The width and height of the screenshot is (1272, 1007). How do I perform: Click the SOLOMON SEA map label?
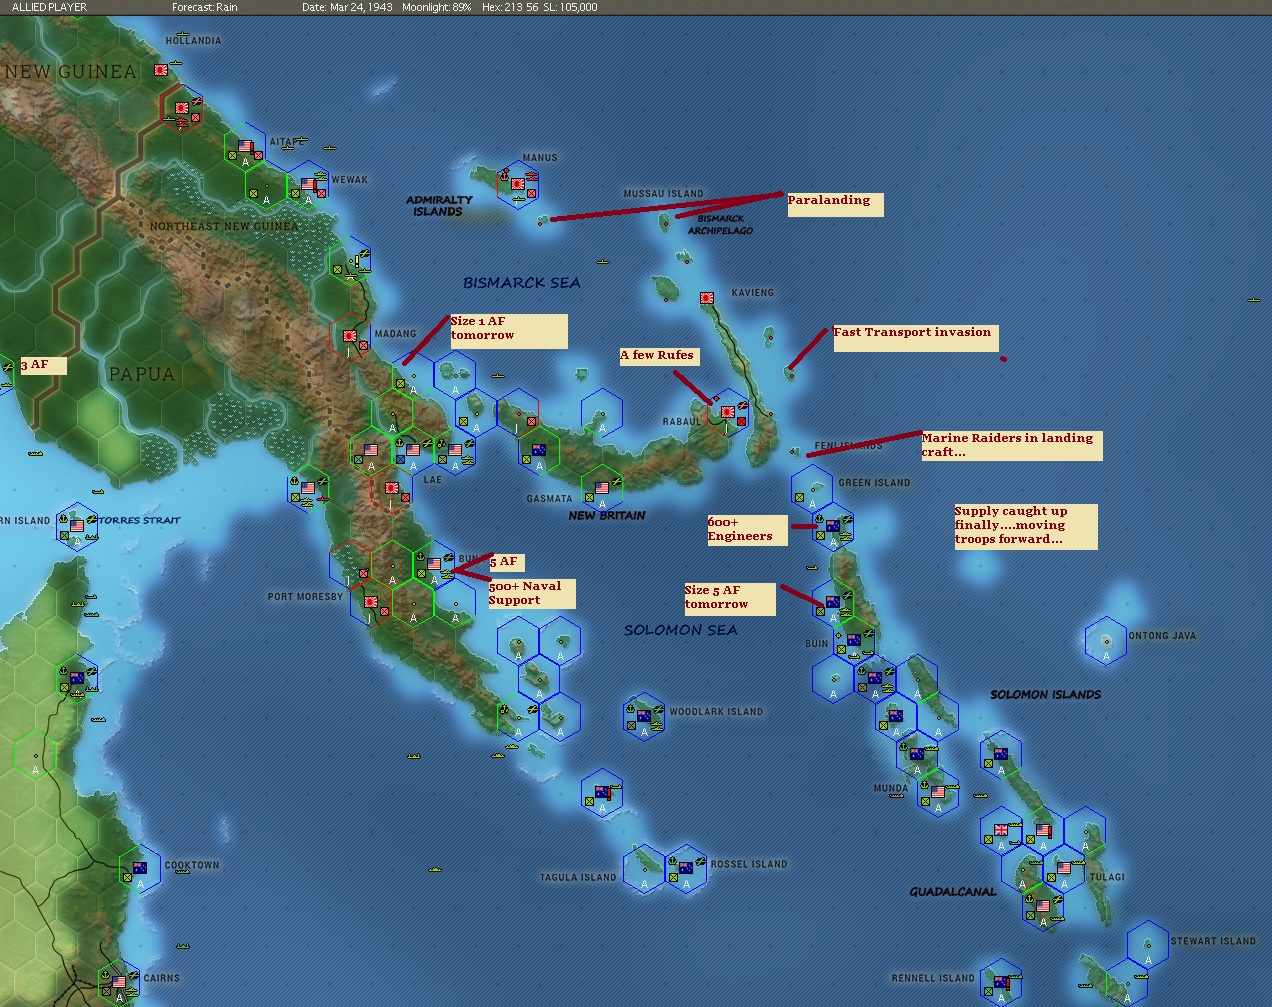coord(680,630)
